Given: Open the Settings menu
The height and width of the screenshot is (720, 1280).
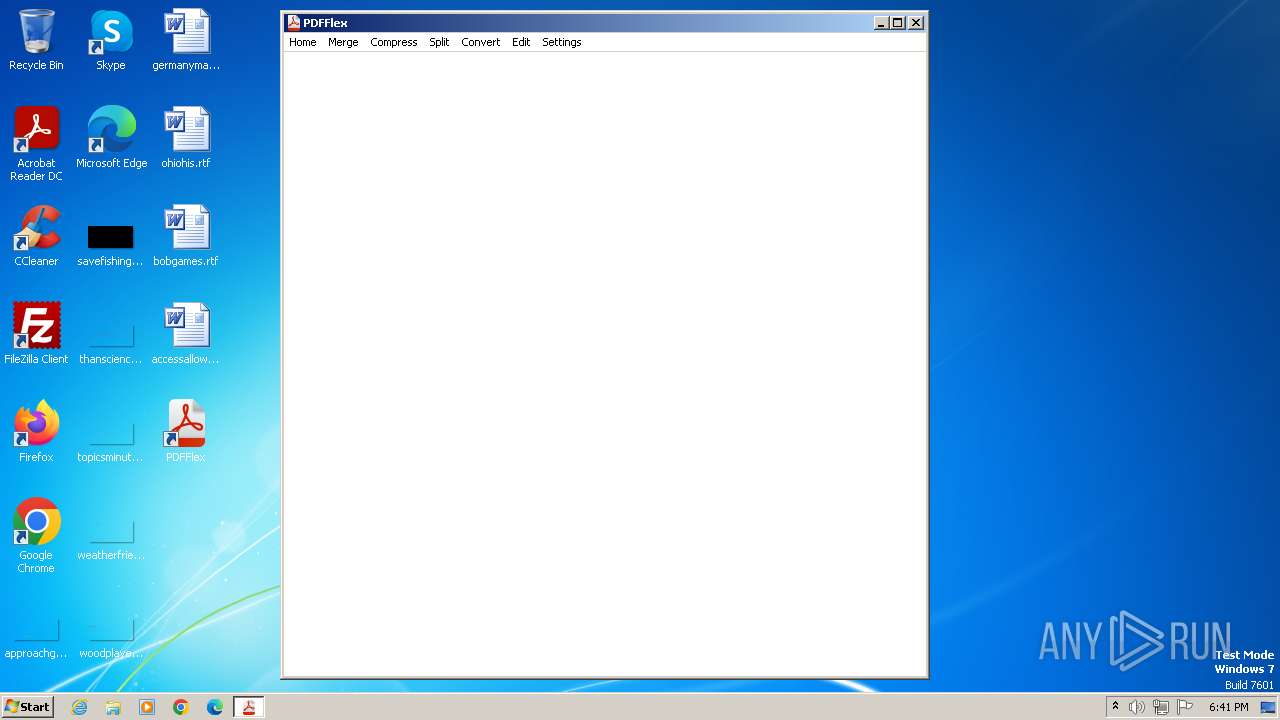Looking at the screenshot, I should 561,42.
